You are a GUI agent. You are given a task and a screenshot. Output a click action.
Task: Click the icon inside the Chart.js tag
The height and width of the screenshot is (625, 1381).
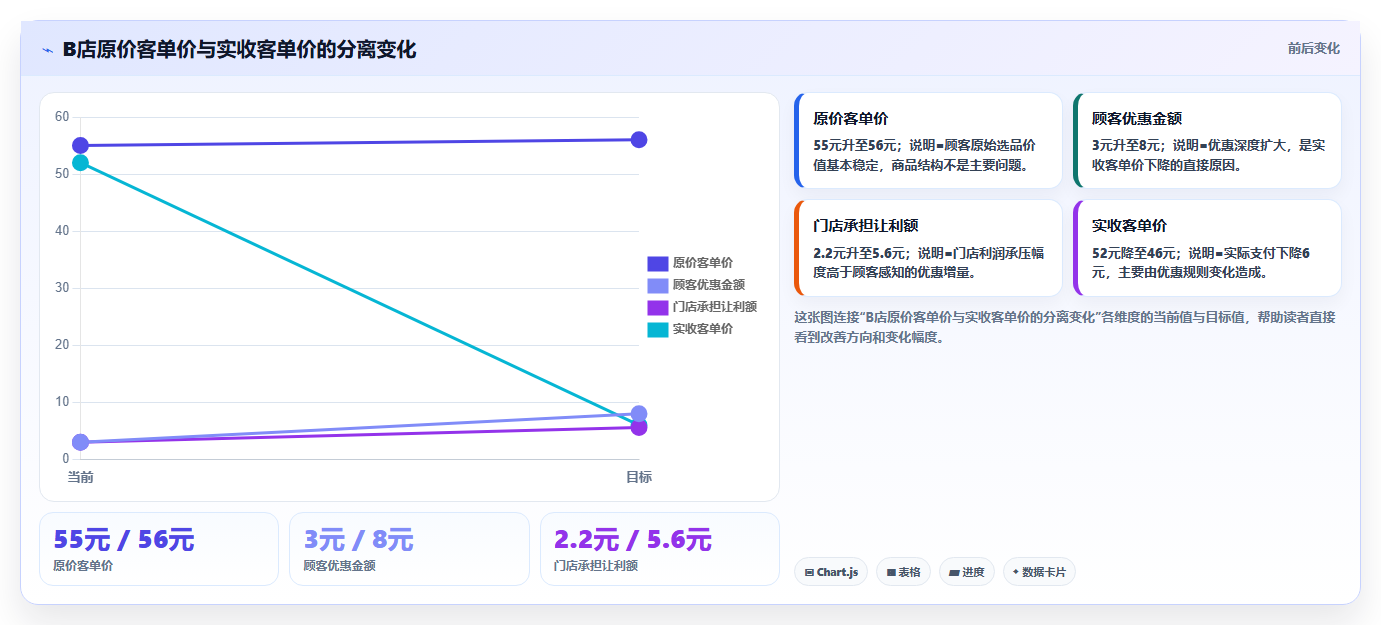tap(809, 573)
